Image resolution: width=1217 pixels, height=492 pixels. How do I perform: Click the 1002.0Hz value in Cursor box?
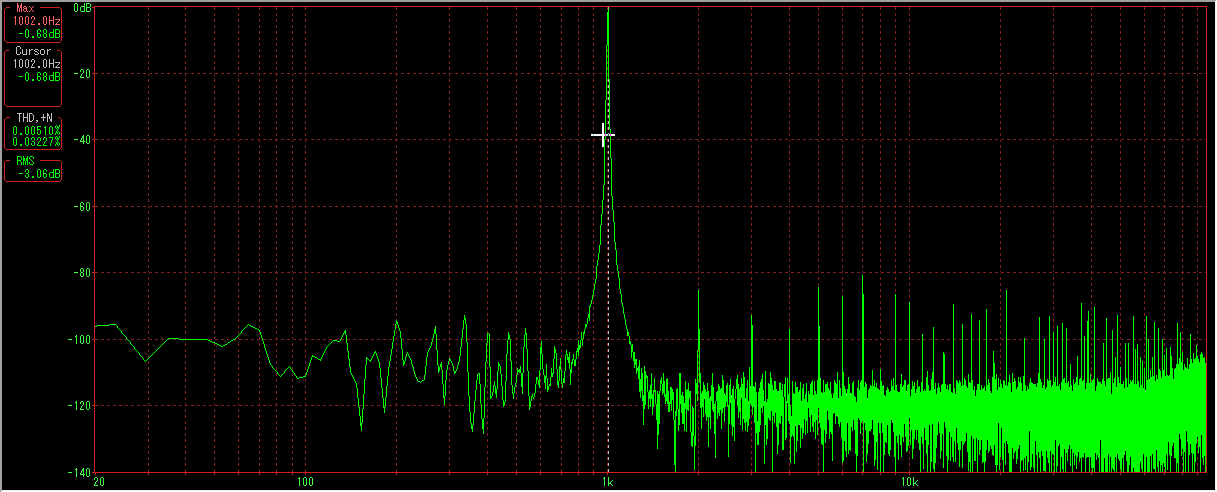[36, 63]
